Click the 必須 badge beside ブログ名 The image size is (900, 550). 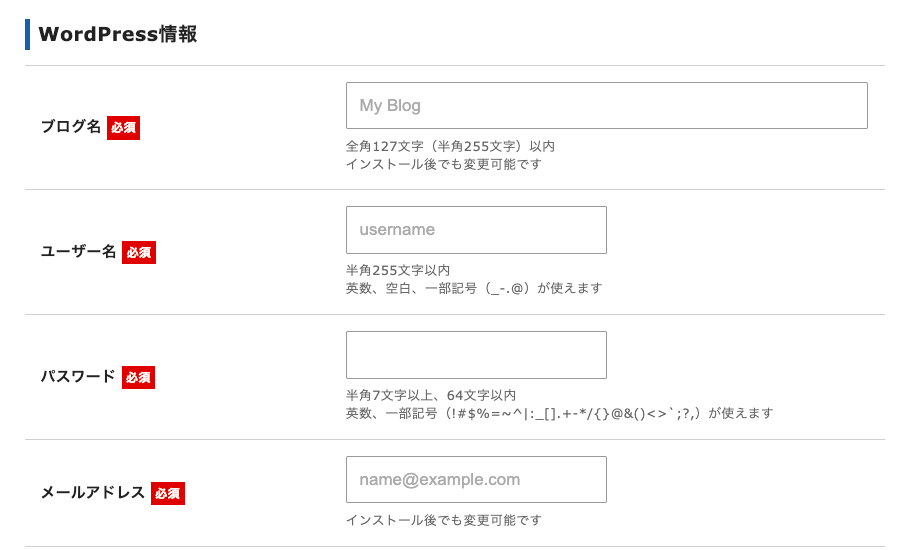point(123,128)
